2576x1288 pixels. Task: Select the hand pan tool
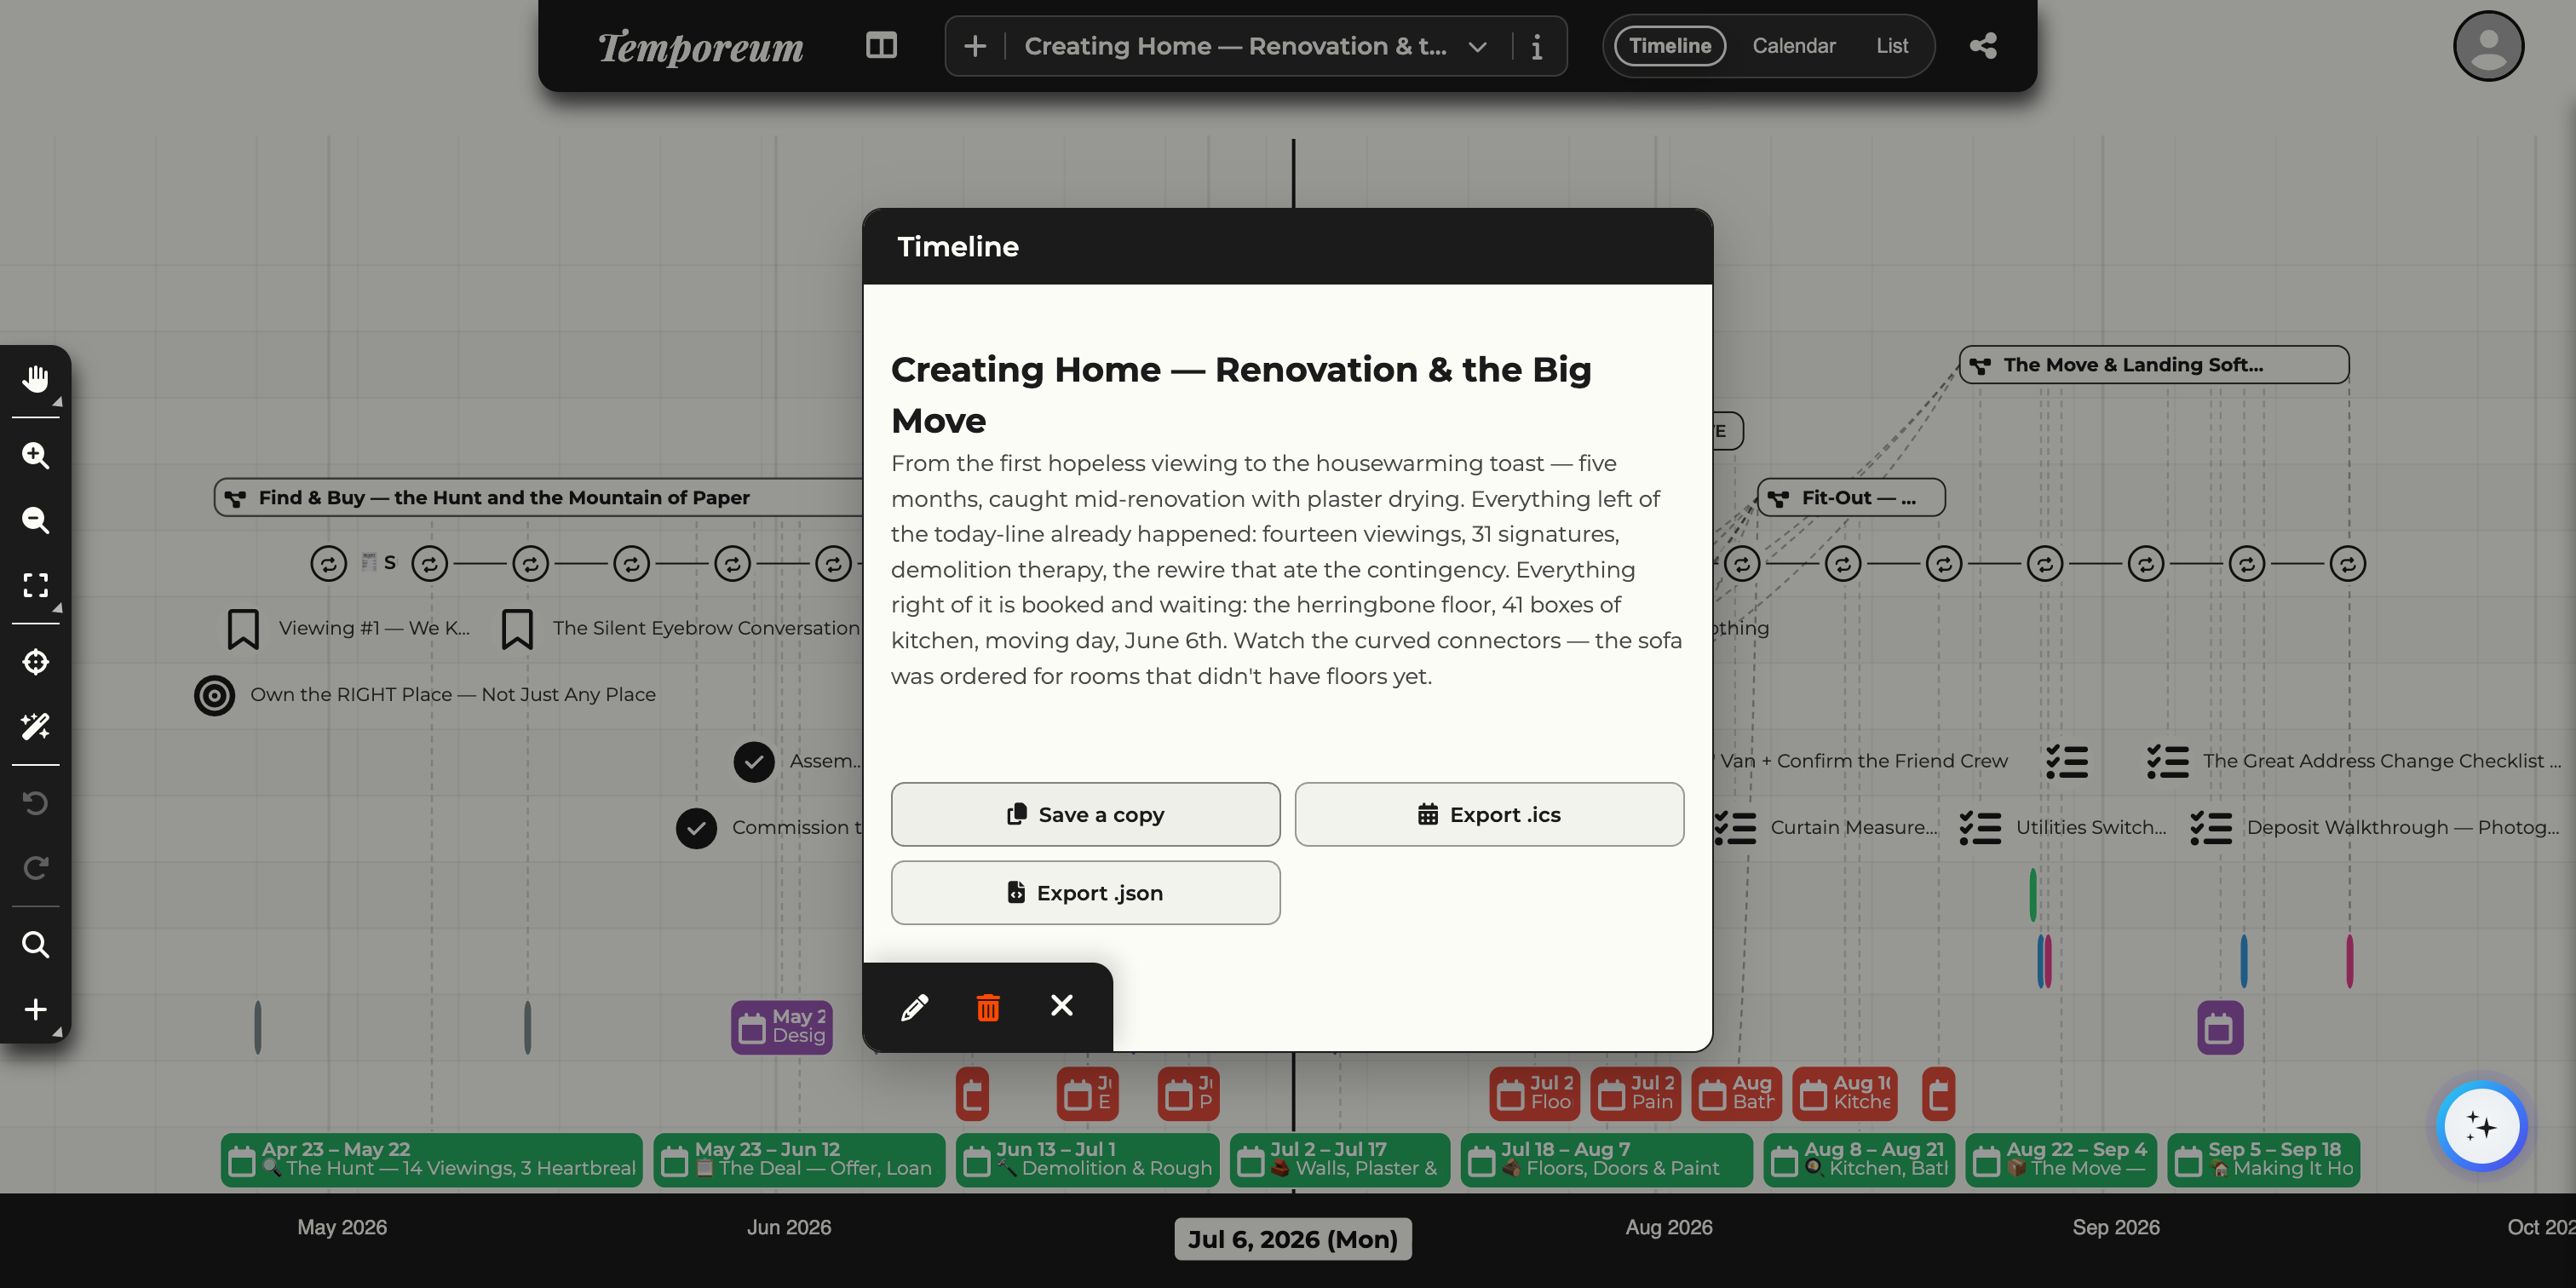click(36, 379)
